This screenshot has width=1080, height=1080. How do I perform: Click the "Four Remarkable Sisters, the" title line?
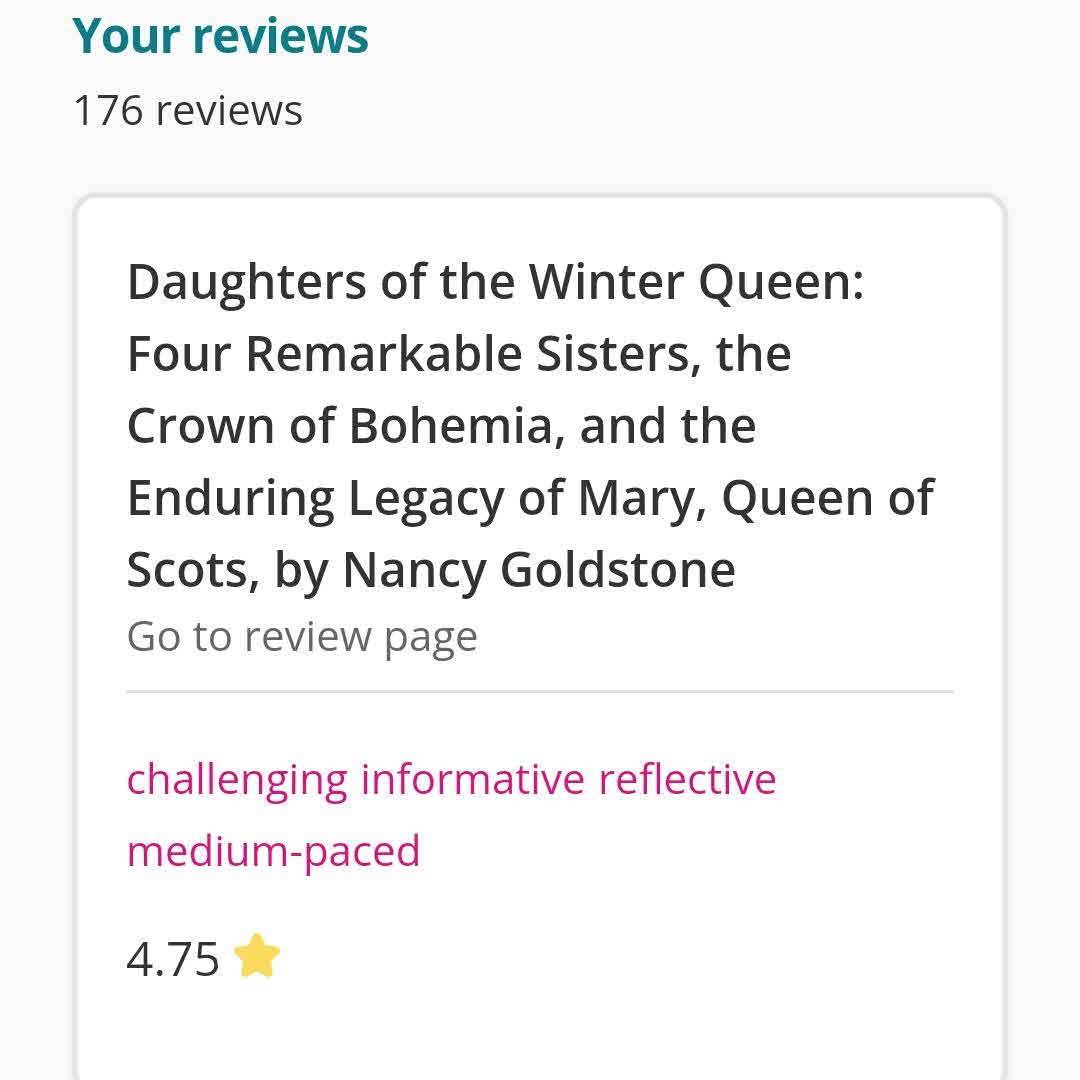tap(459, 354)
